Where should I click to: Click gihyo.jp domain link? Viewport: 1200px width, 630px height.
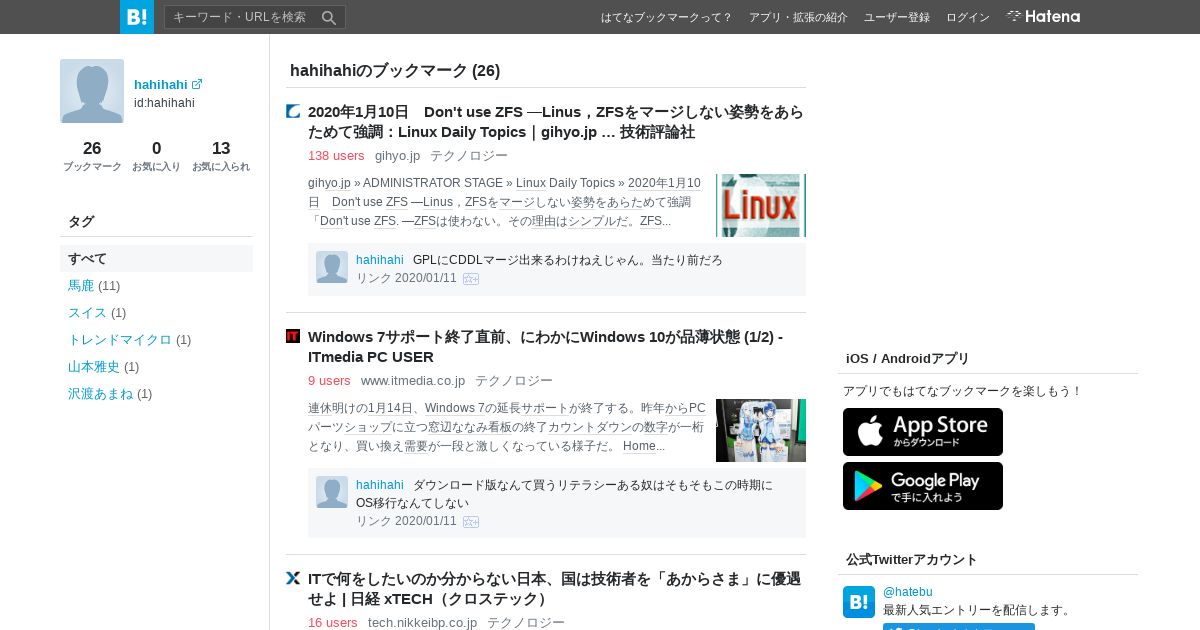397,156
